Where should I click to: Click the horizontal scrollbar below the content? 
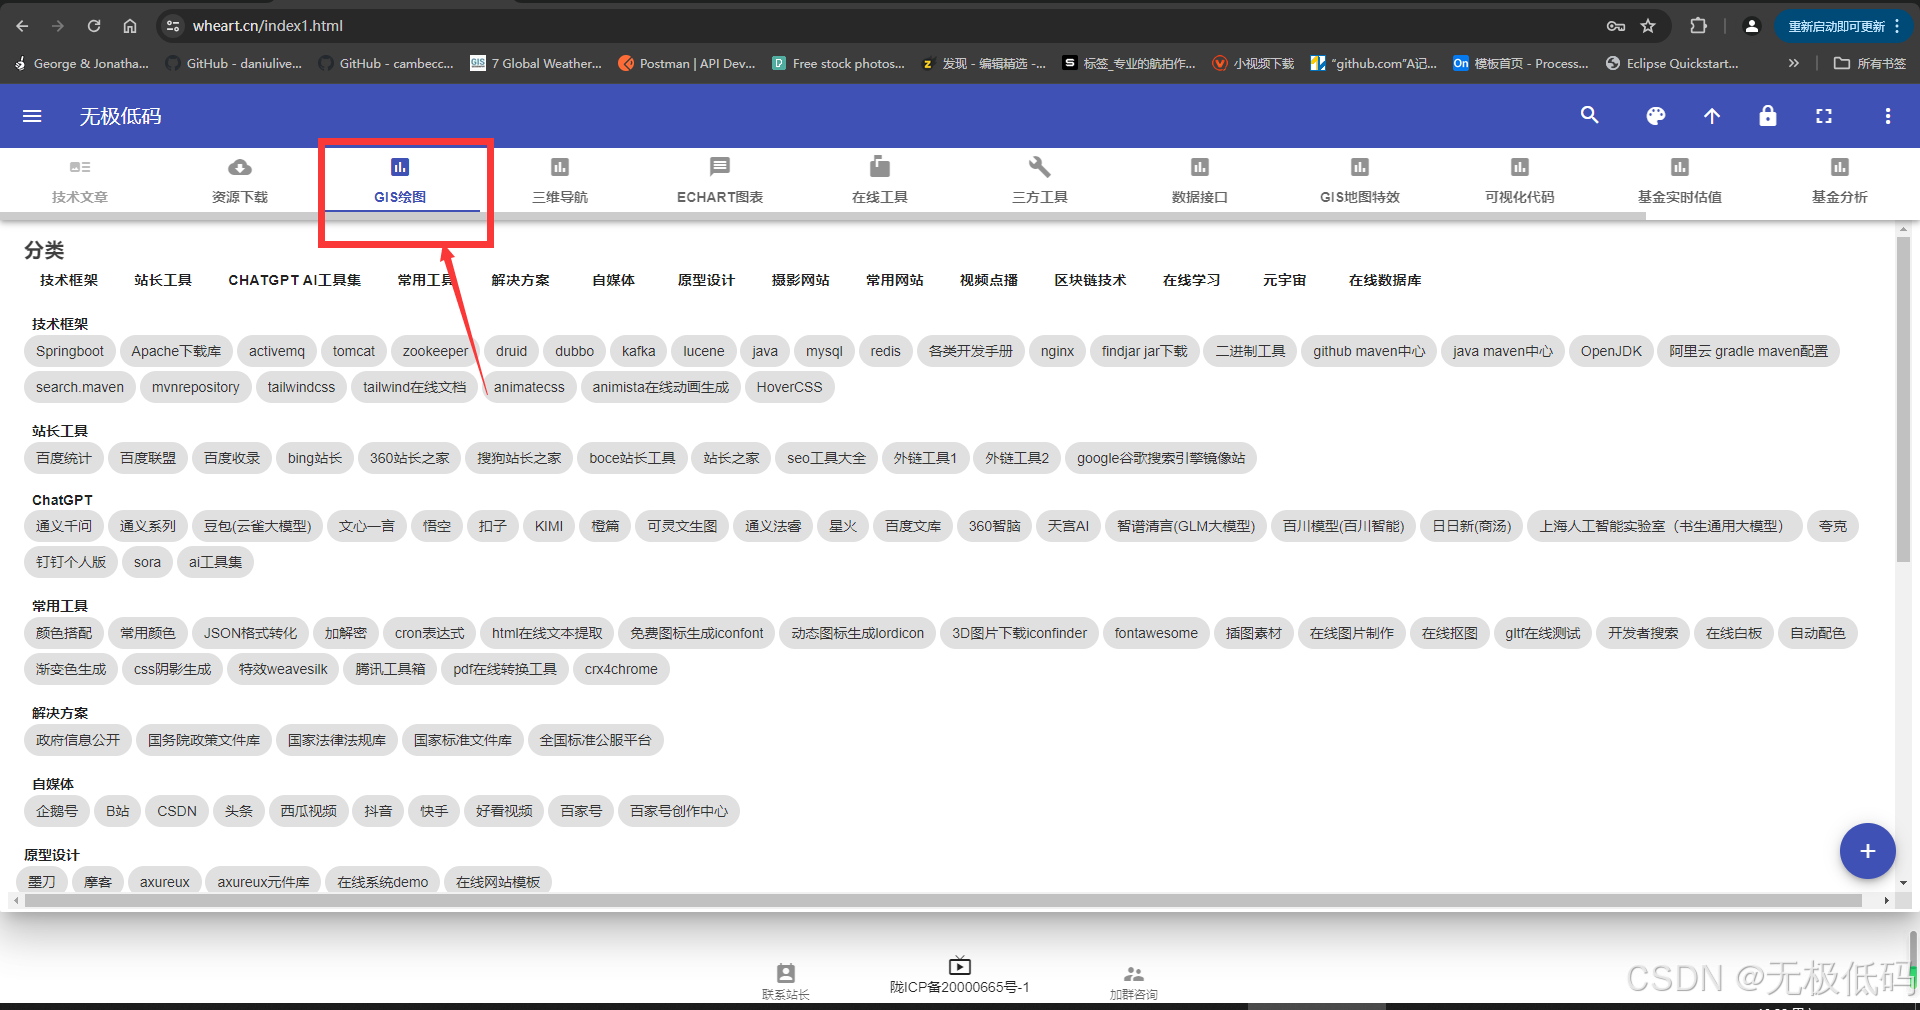[x=942, y=901]
